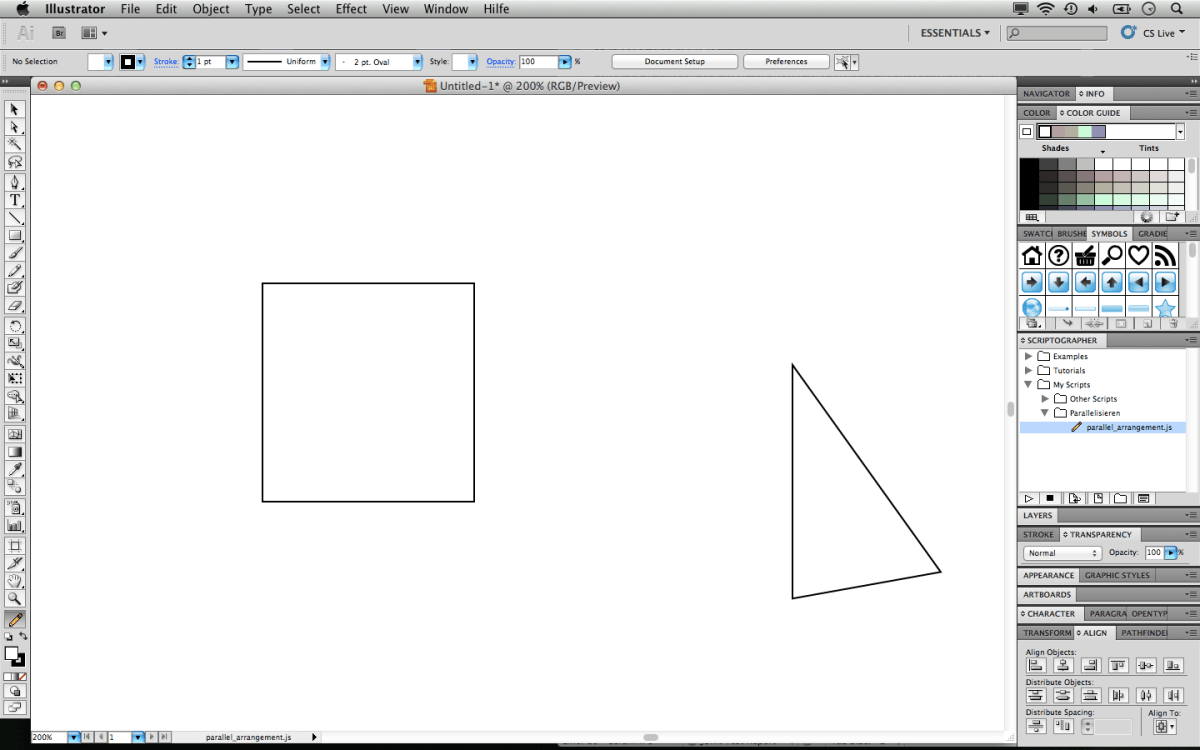The image size is (1200, 750).
Task: Open the Object menu
Action: click(x=211, y=9)
